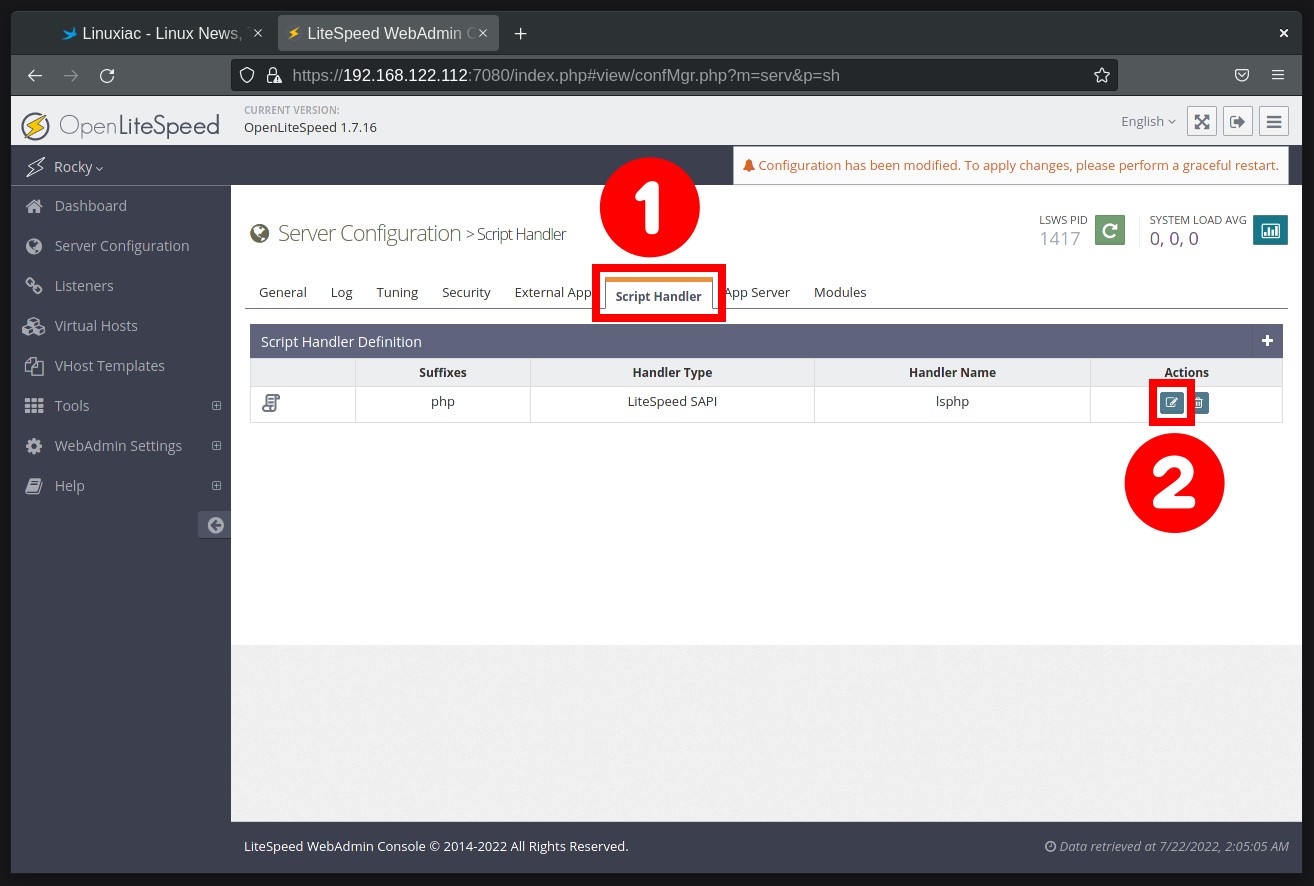Screen dimensions: 1314x886
Task: Collapse the sidebar with arrow icon
Action: 215,525
